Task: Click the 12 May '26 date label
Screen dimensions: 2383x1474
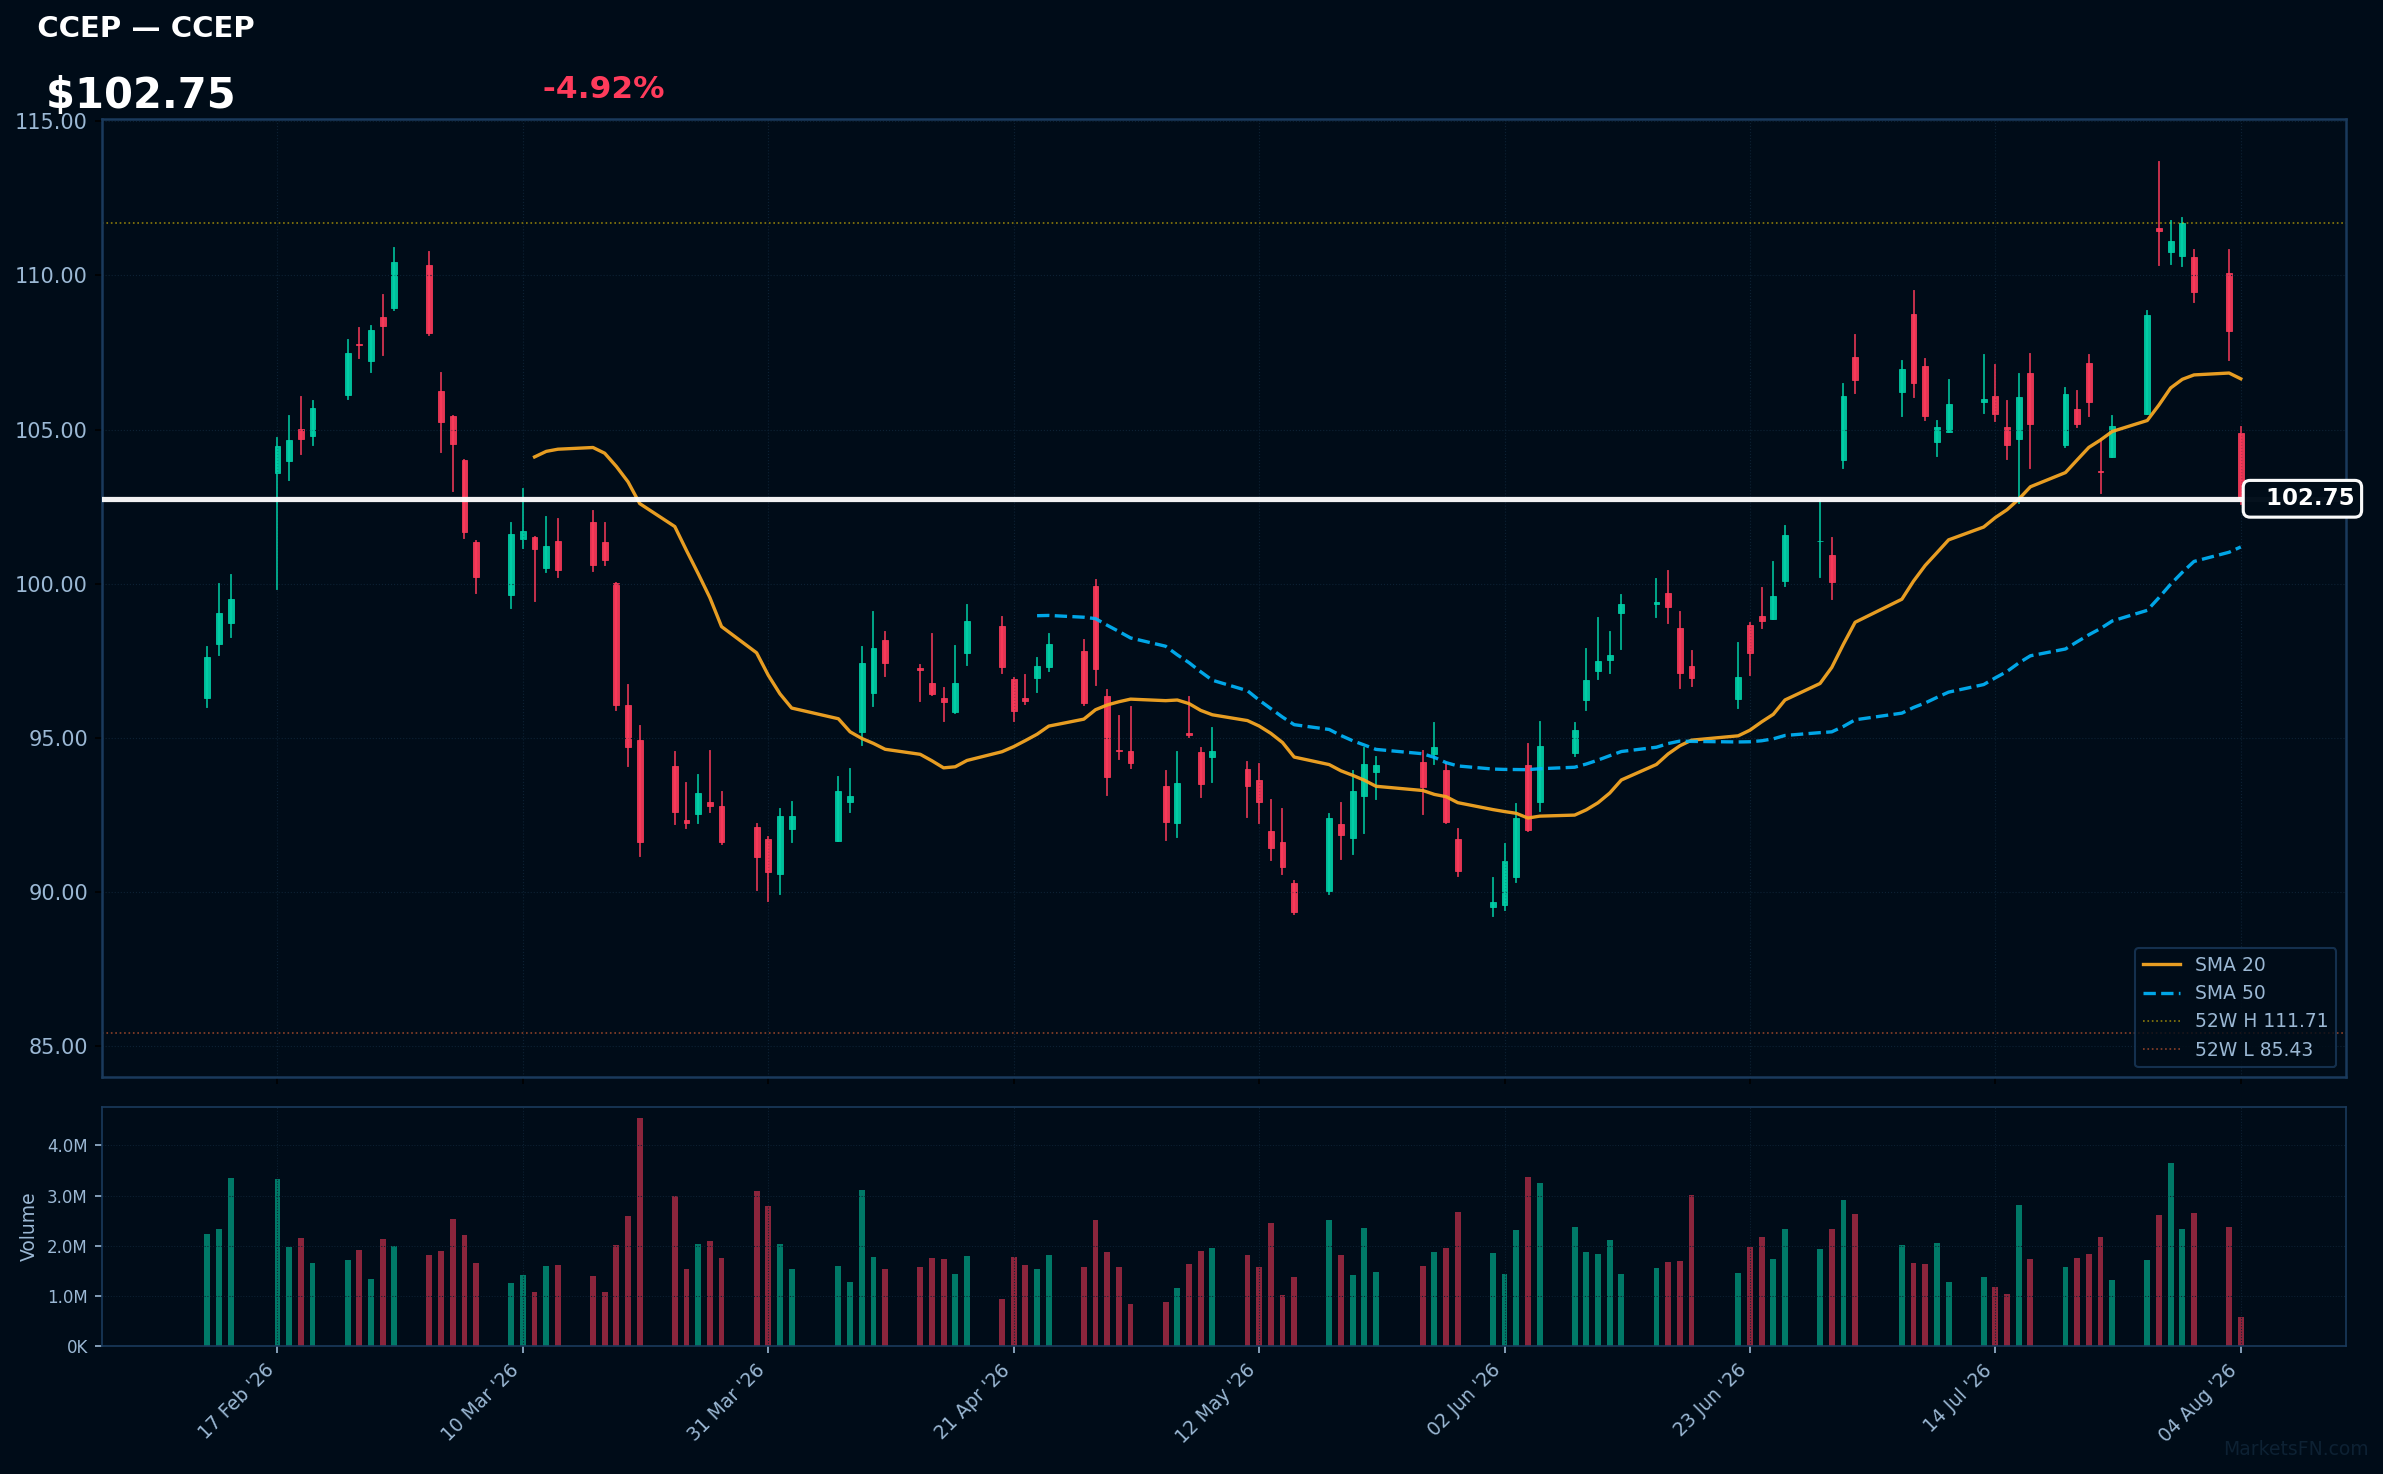Action: point(1215,1402)
